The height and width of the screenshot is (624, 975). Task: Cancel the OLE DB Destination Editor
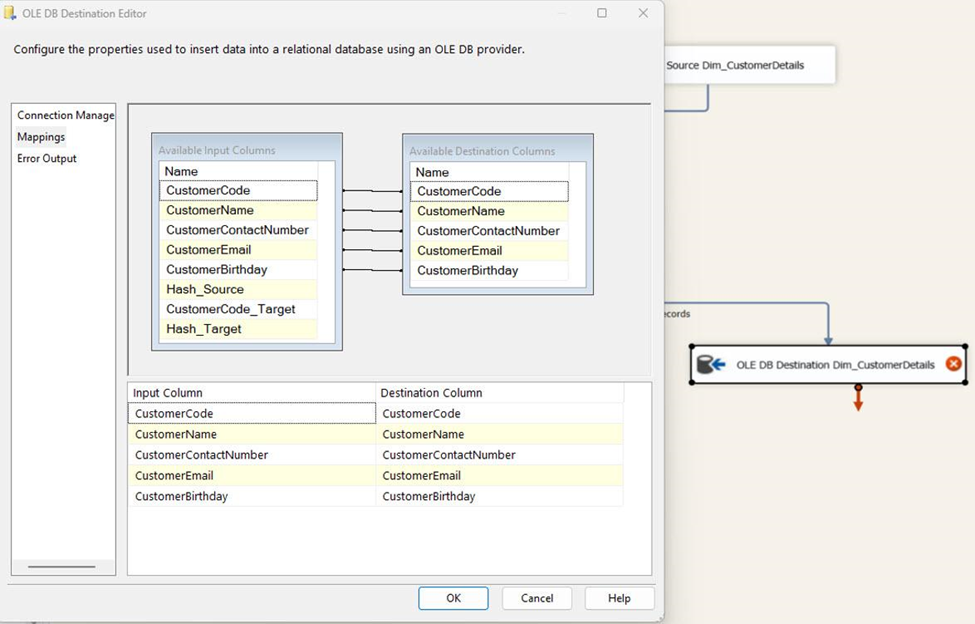537,598
